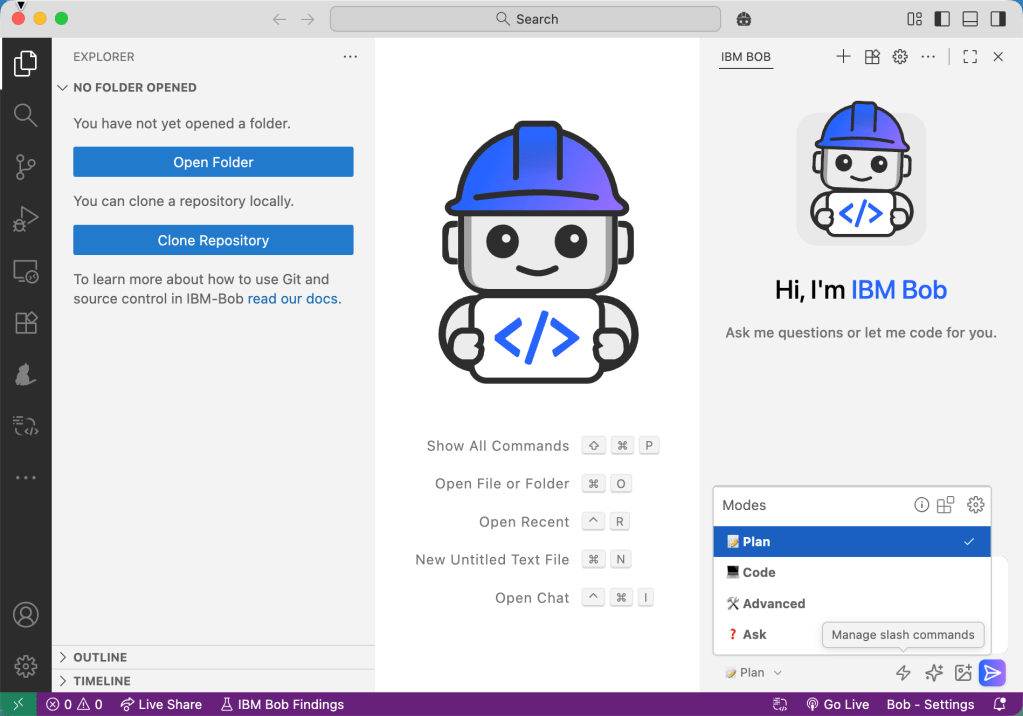Expand the OUTLINE section
The width and height of the screenshot is (1023, 716).
(x=100, y=657)
